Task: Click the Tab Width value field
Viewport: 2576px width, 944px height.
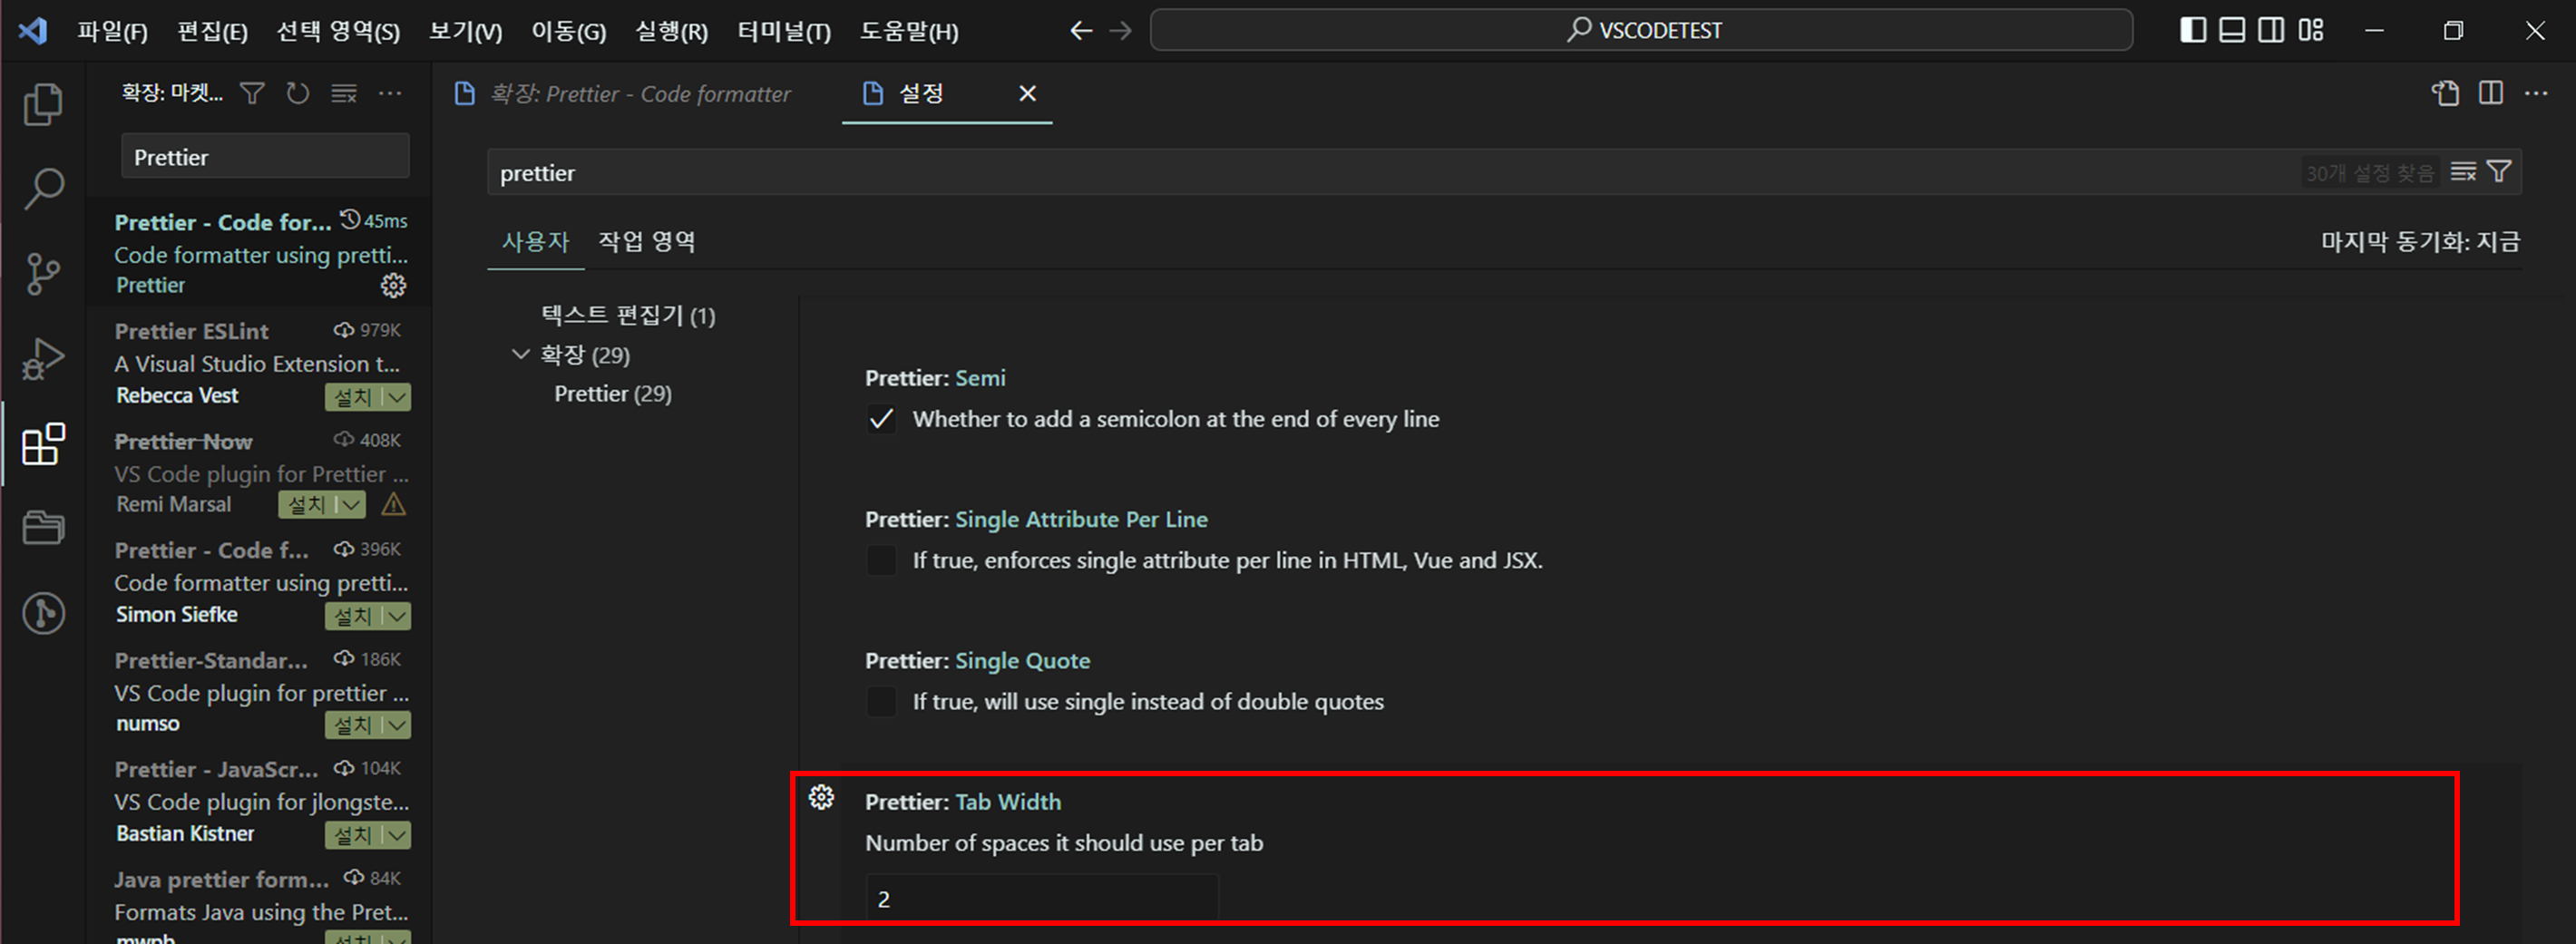Action: (x=1041, y=898)
